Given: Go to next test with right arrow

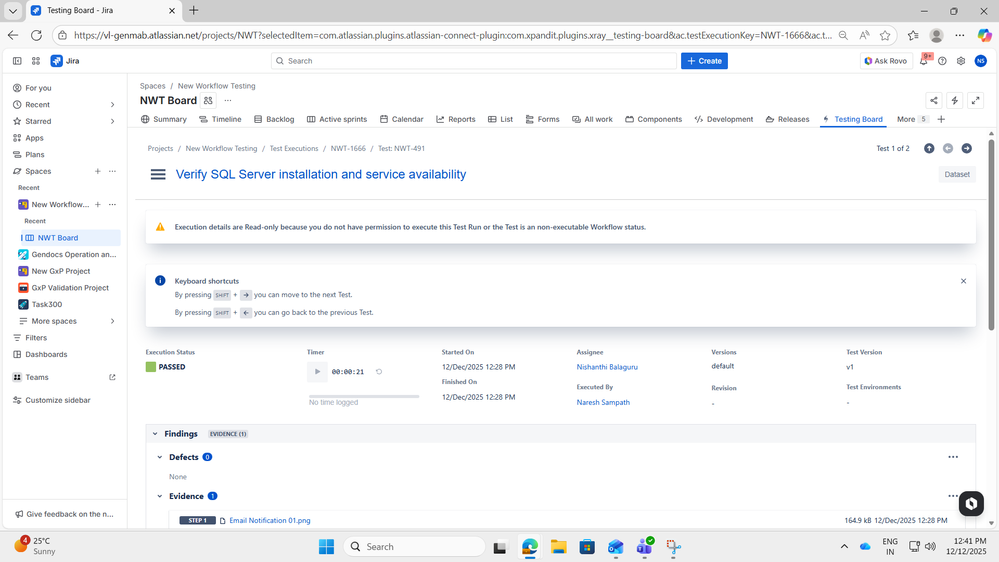Looking at the screenshot, I should [x=967, y=148].
